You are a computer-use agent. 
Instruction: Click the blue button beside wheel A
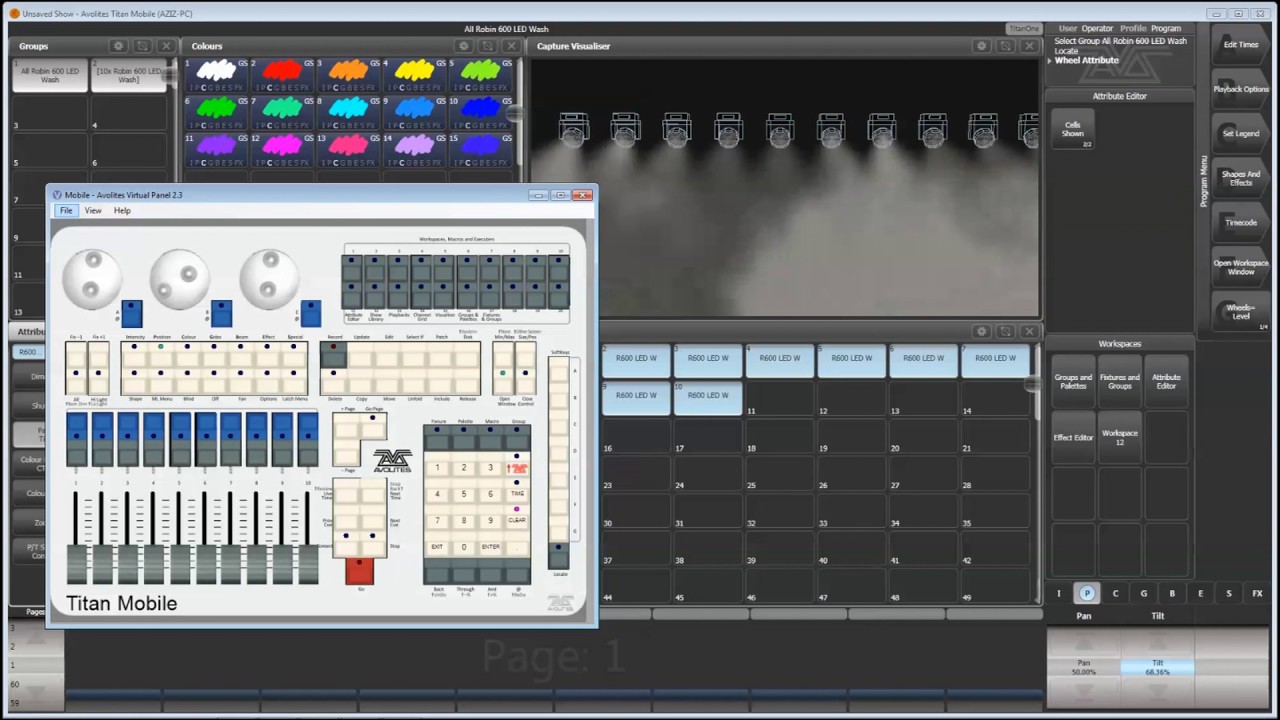[x=132, y=314]
